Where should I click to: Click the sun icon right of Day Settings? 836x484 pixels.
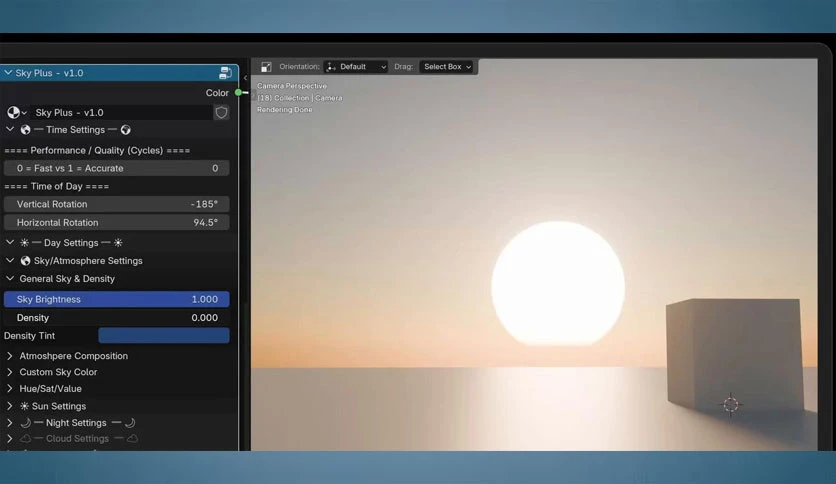point(118,243)
